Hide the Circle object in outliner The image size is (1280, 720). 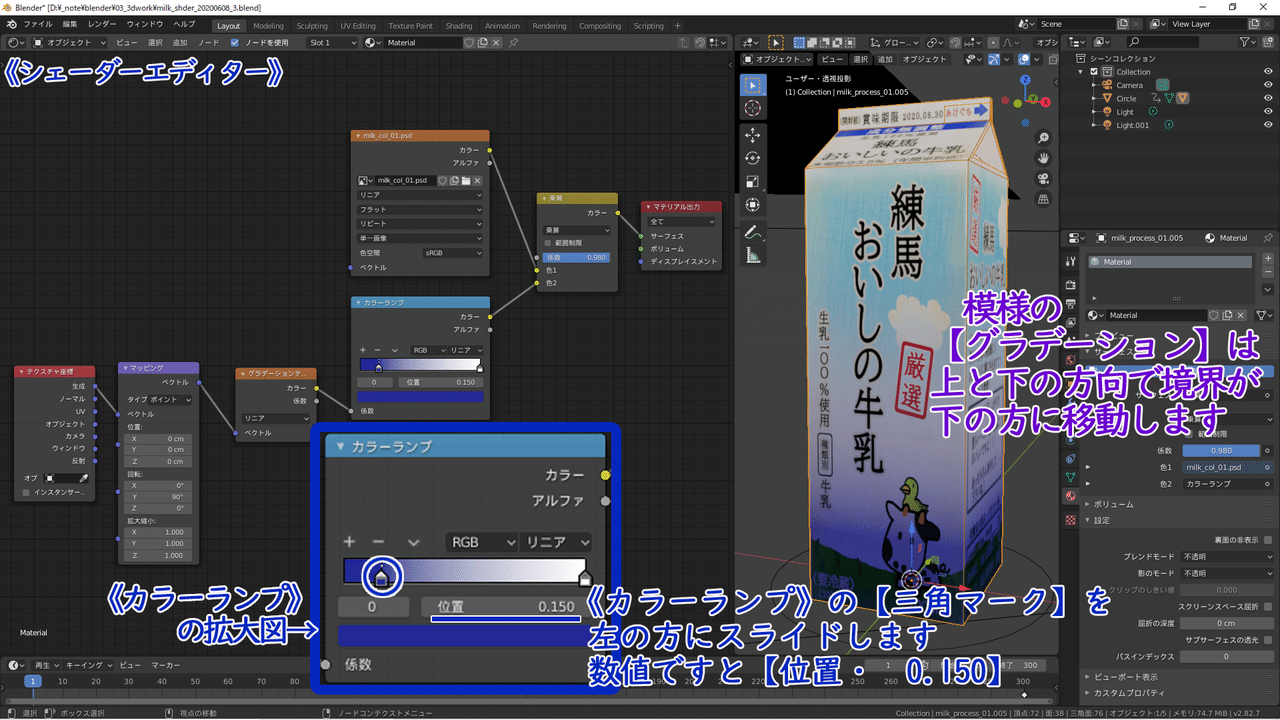tap(1268, 98)
